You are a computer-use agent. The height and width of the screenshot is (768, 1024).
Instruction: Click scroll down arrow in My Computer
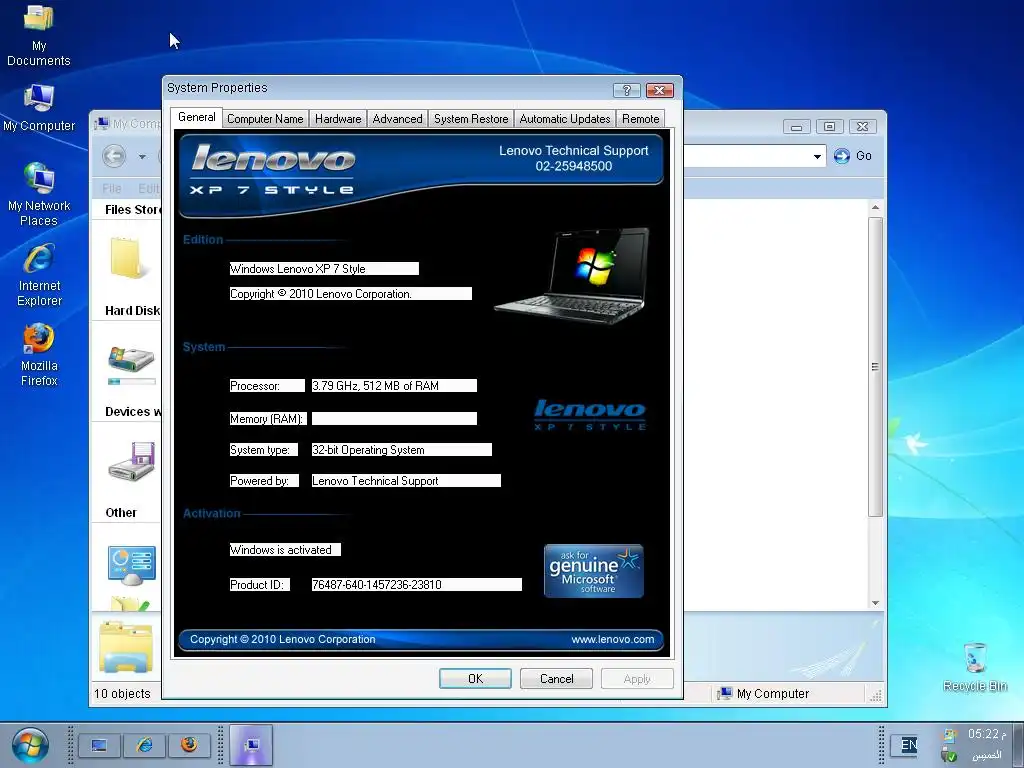[875, 603]
